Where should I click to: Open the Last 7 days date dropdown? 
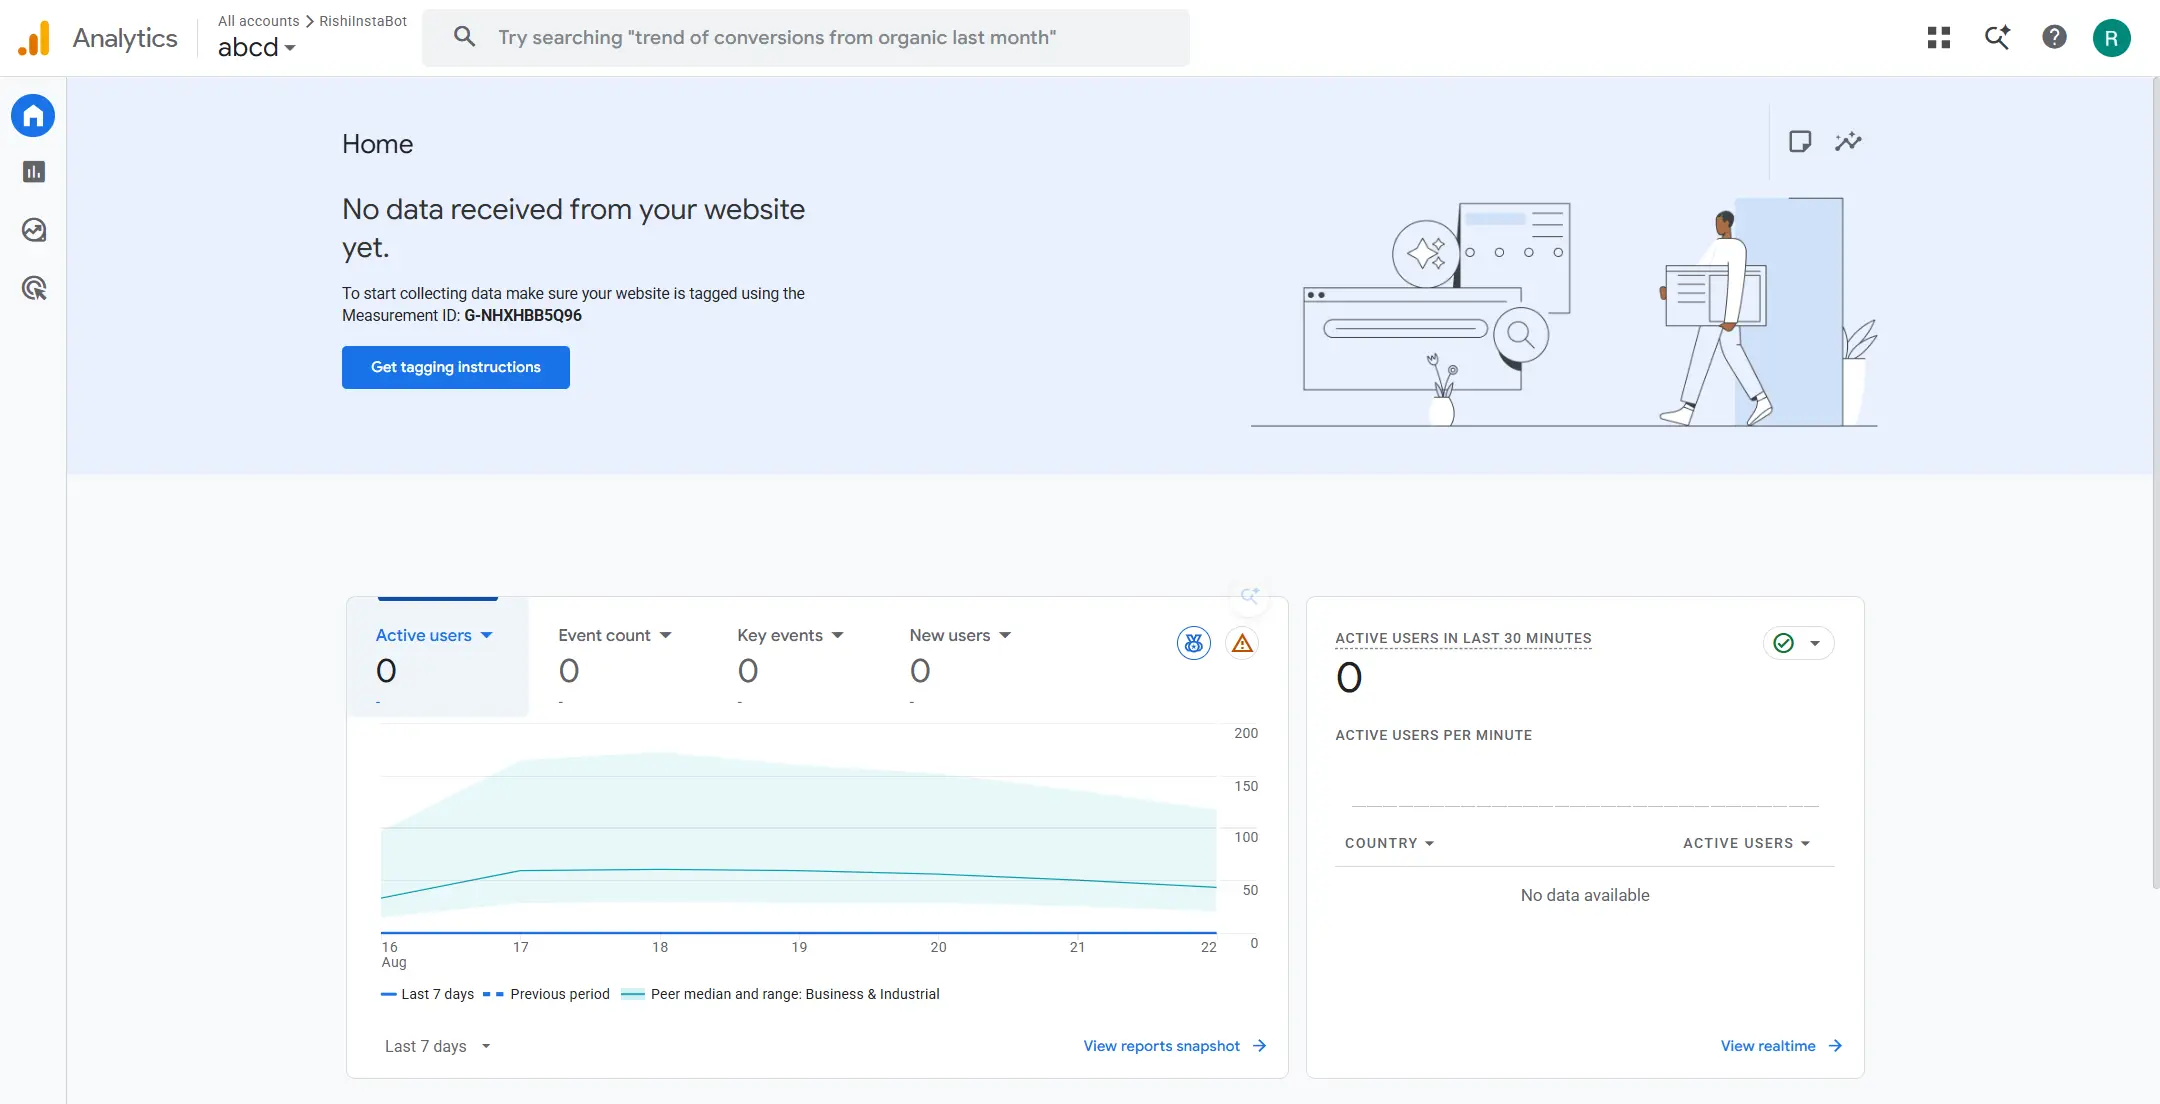[437, 1046]
